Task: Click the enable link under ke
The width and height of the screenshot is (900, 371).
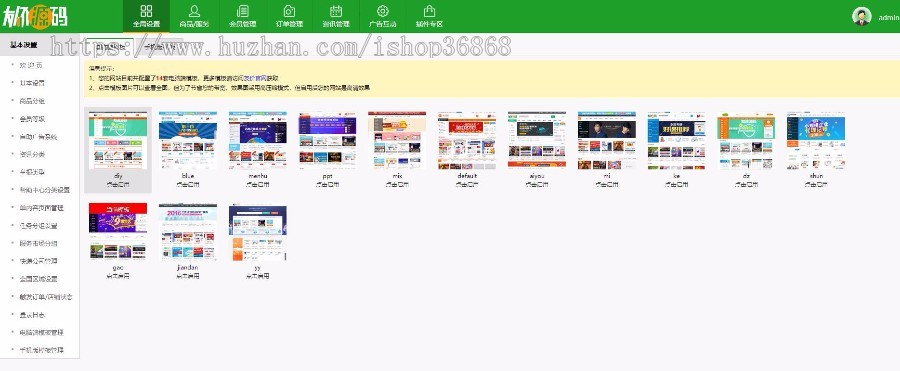Action: 677,185
